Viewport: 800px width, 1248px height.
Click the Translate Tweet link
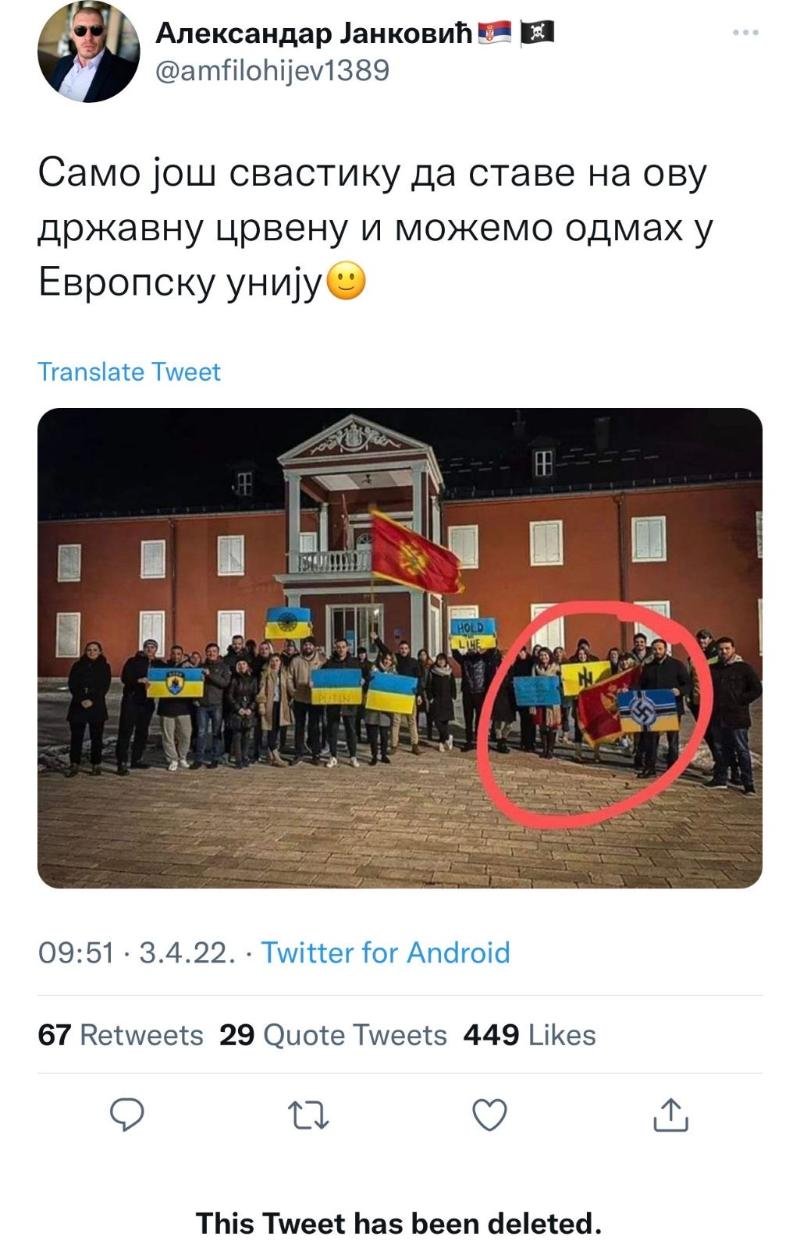coord(129,372)
